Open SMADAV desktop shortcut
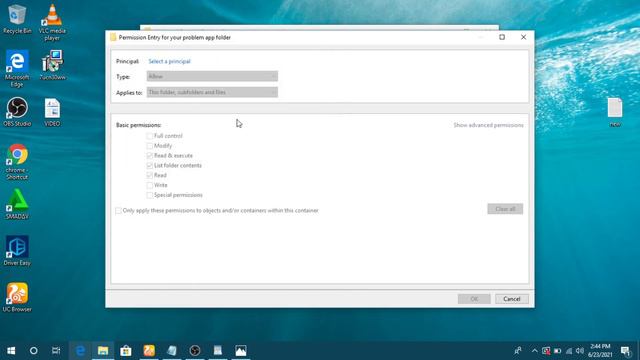This screenshot has height=360, width=640. (17, 204)
